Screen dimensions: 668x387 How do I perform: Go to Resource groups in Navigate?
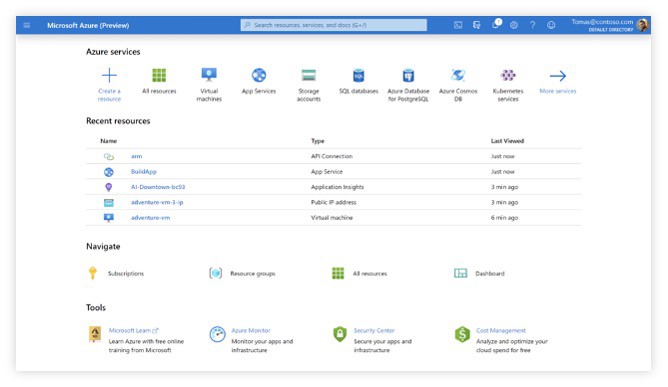point(253,274)
